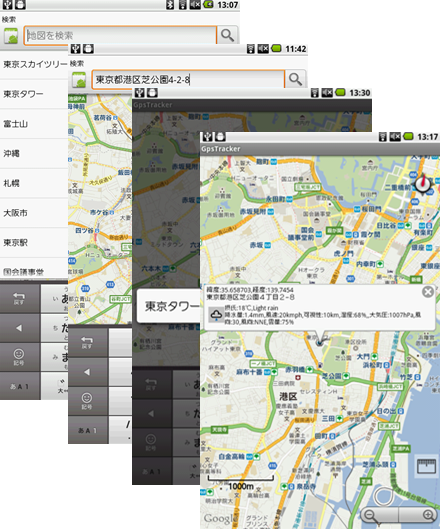
Task: Zoom in the front map
Action: [418, 515]
